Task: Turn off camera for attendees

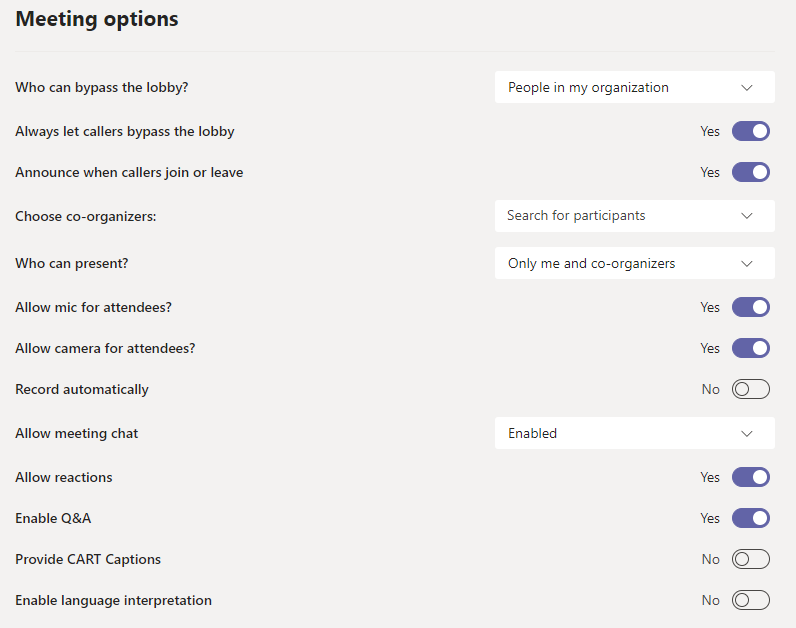Action: point(750,348)
